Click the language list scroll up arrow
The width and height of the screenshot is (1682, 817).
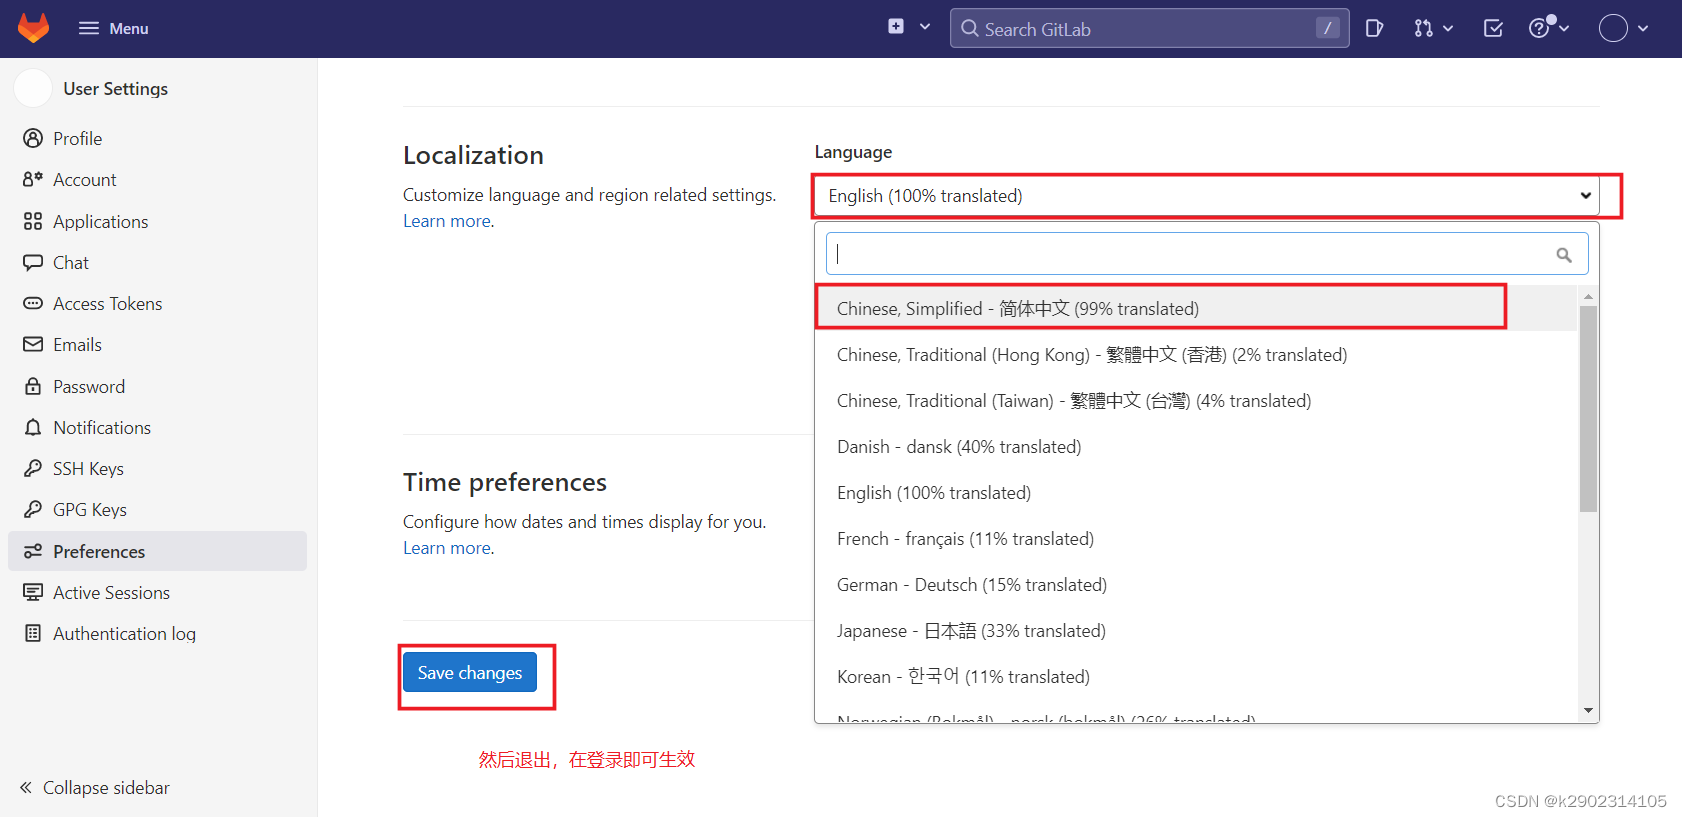pos(1588,296)
